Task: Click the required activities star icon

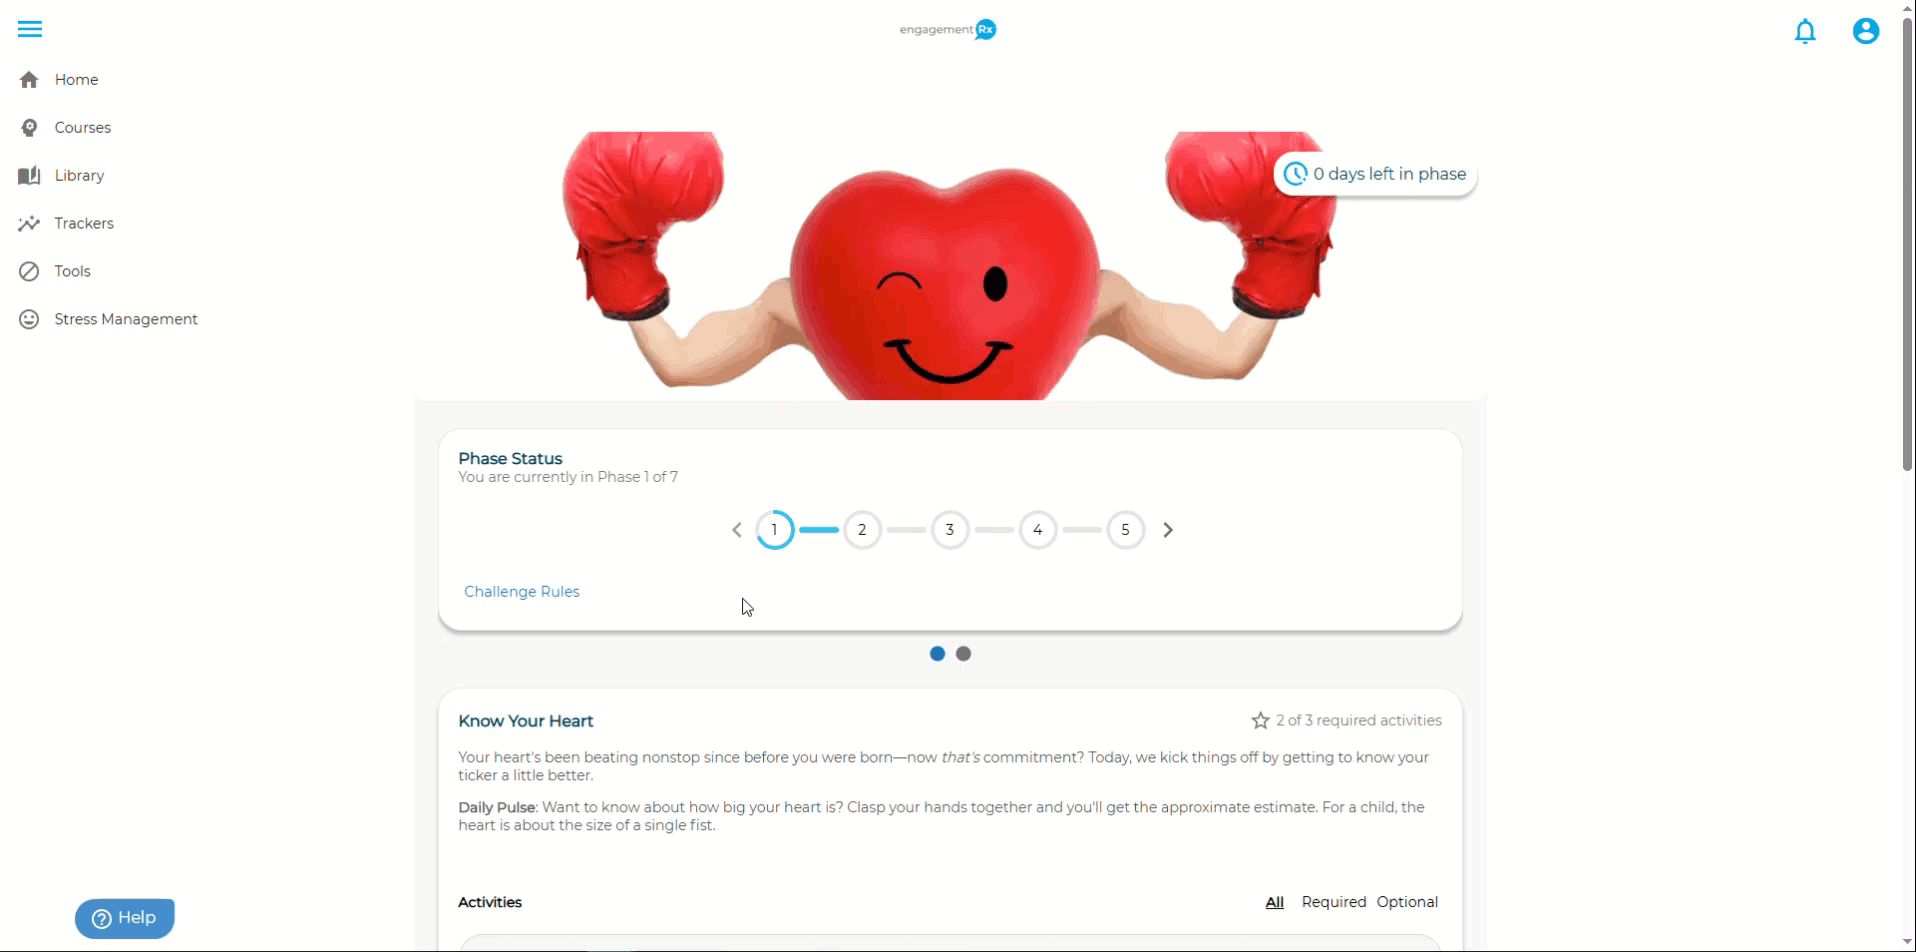Action: click(x=1260, y=721)
